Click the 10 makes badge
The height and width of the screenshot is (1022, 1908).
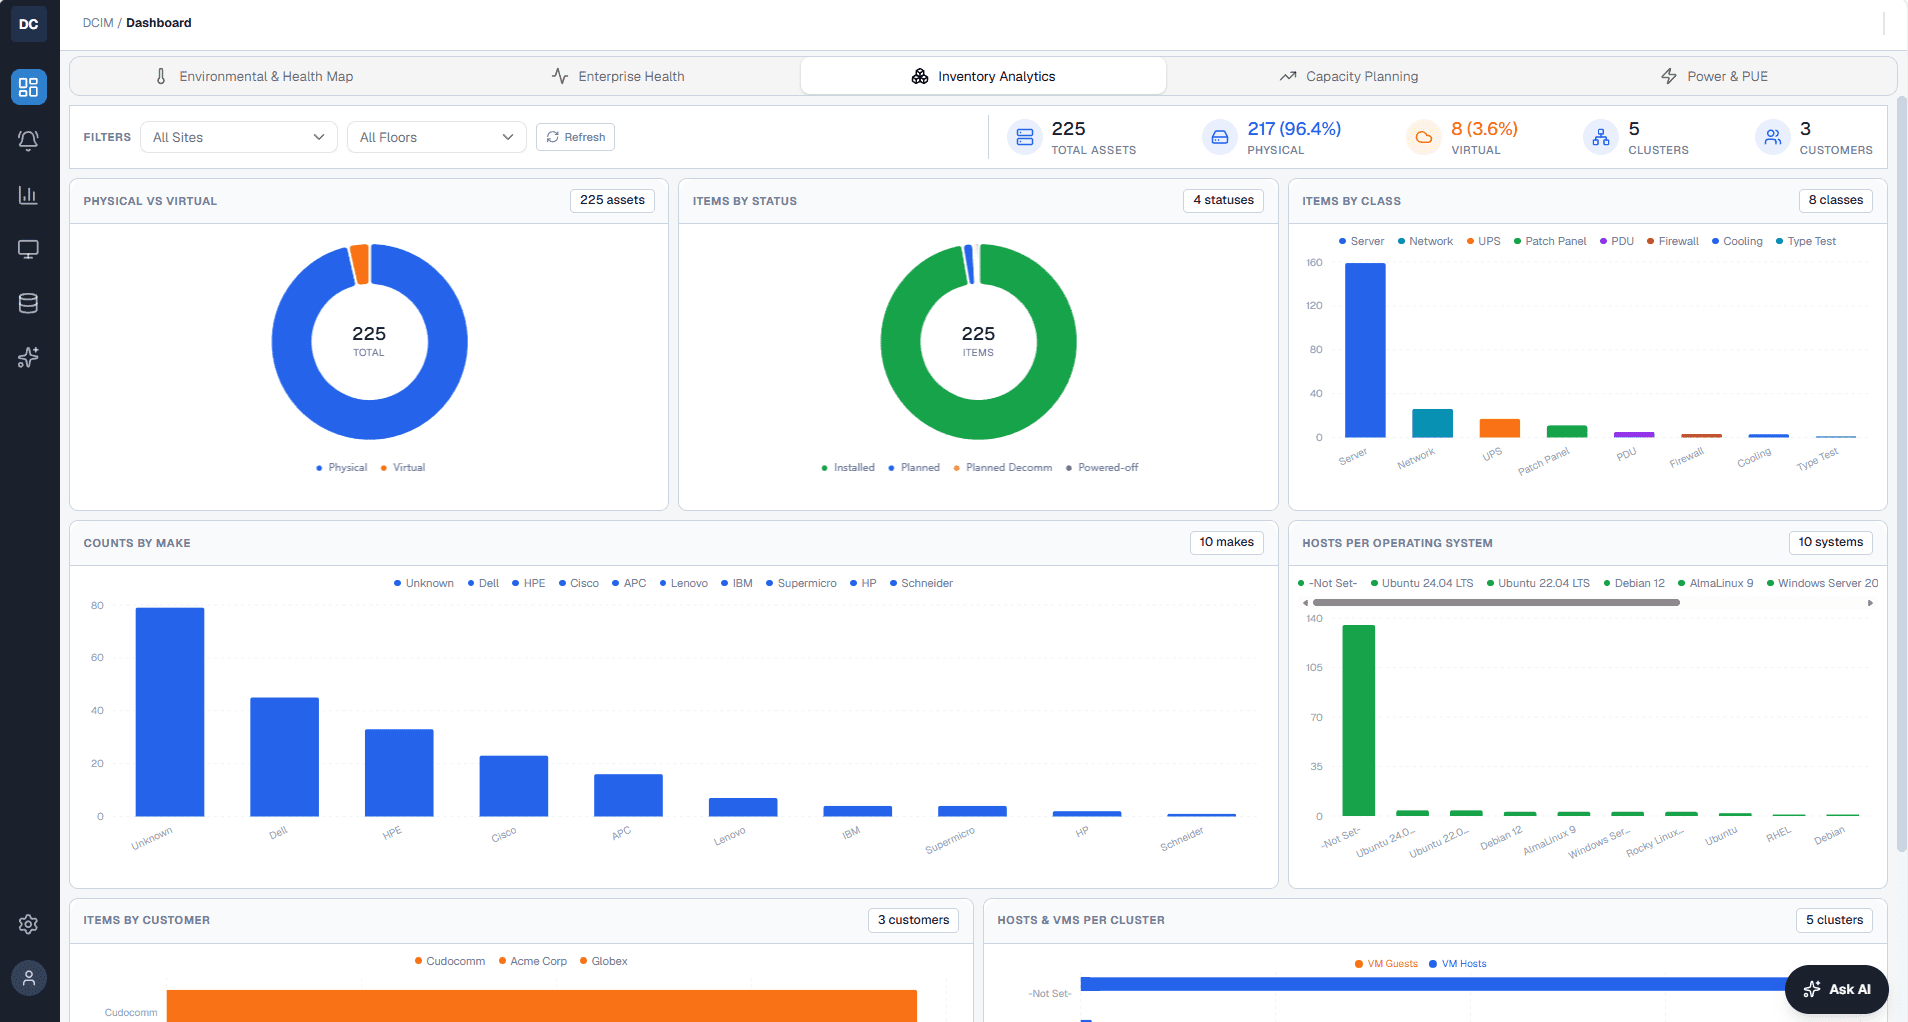tap(1226, 542)
